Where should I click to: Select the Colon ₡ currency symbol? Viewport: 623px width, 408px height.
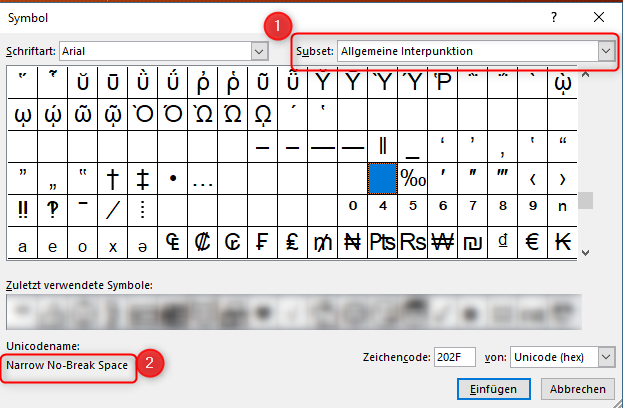pos(203,243)
